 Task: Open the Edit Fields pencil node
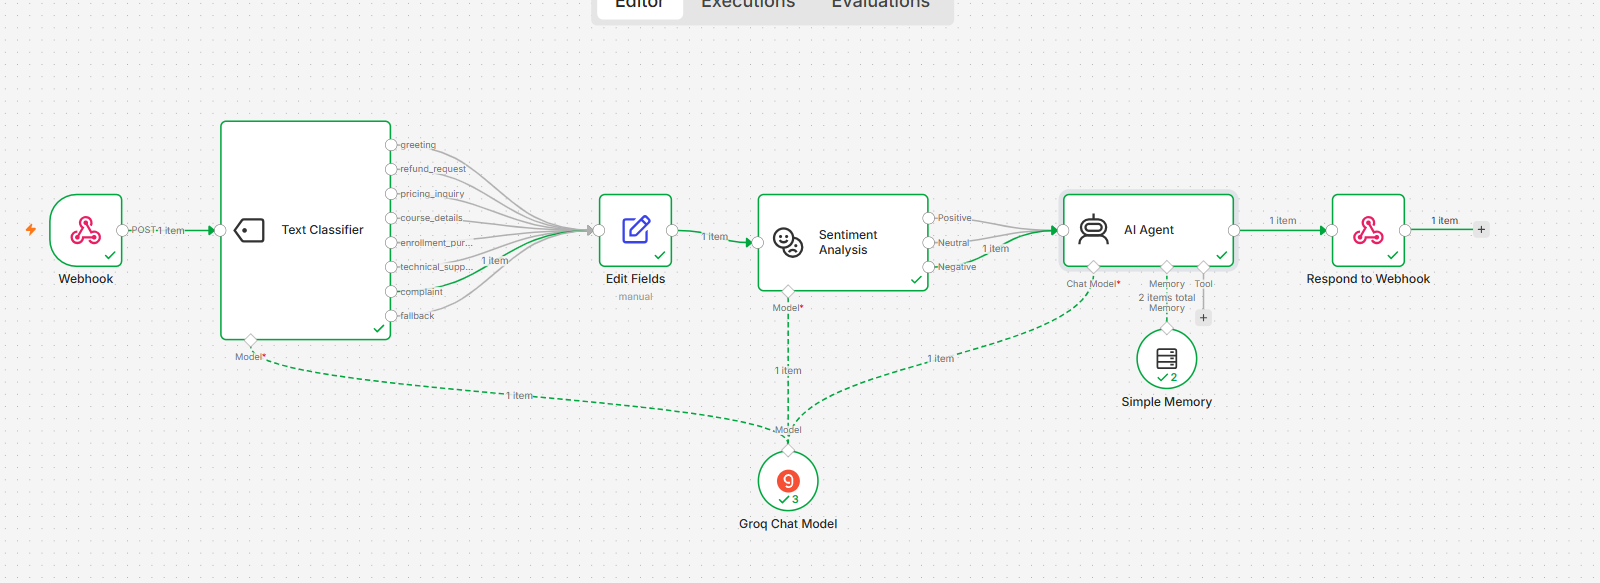(x=636, y=230)
